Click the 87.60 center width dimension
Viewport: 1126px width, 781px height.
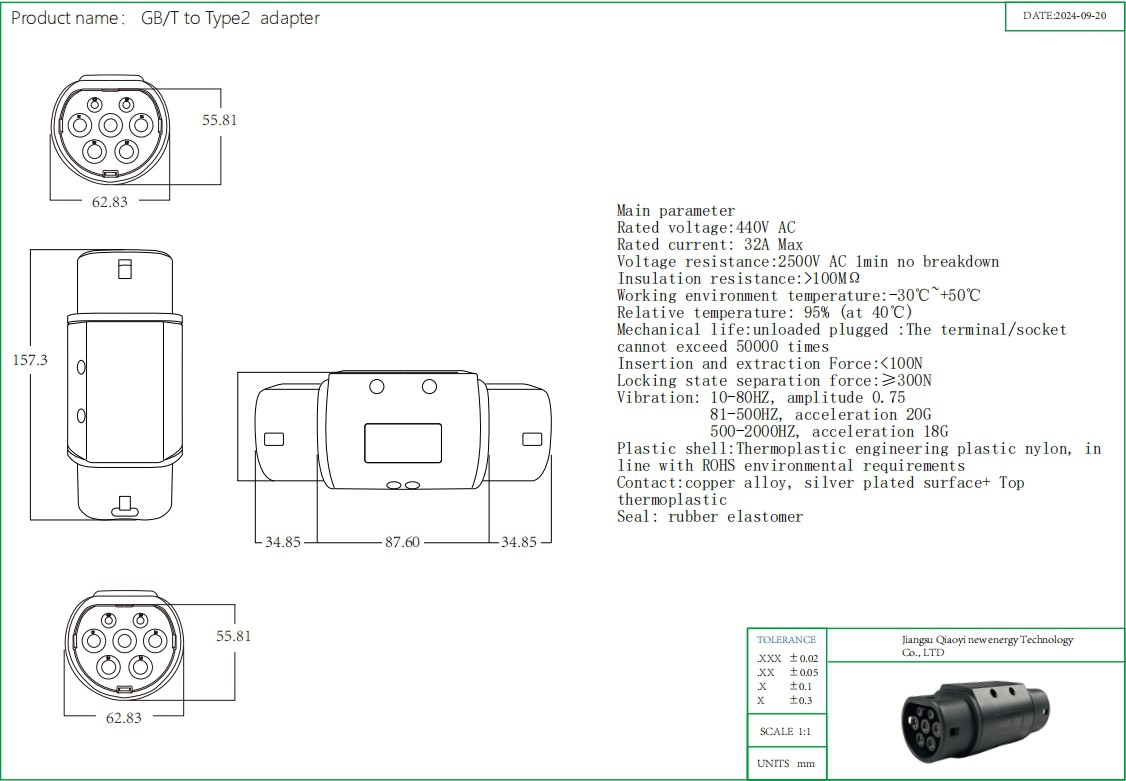pos(402,542)
